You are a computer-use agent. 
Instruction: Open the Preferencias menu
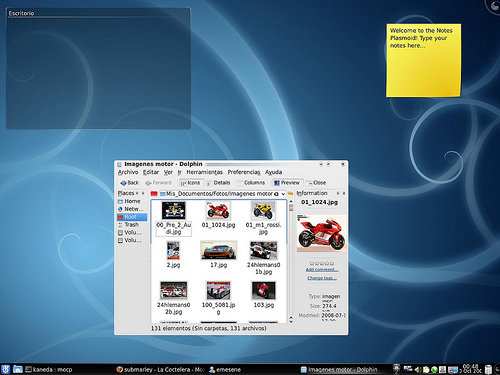click(x=244, y=172)
